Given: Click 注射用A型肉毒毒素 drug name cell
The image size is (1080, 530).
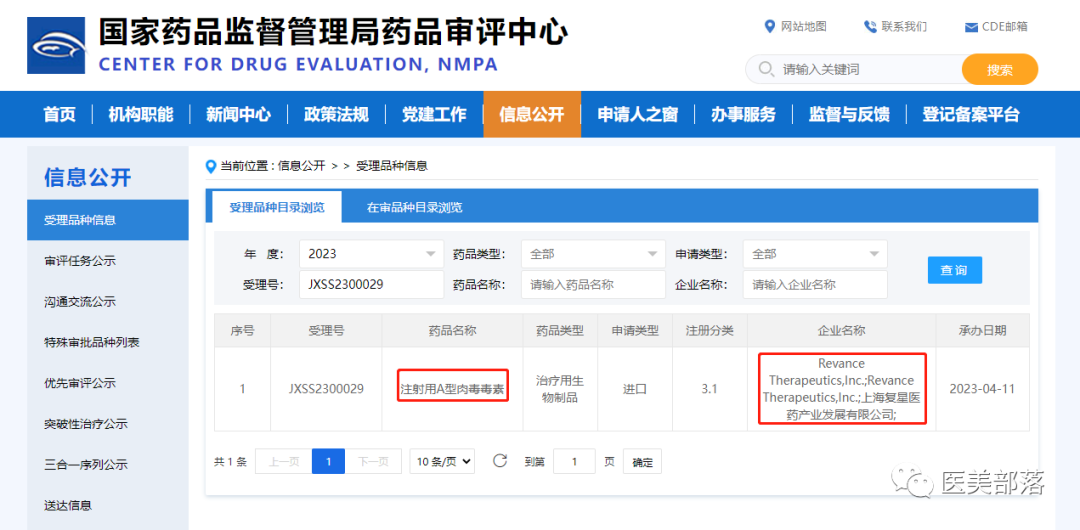Looking at the screenshot, I should [x=453, y=389].
